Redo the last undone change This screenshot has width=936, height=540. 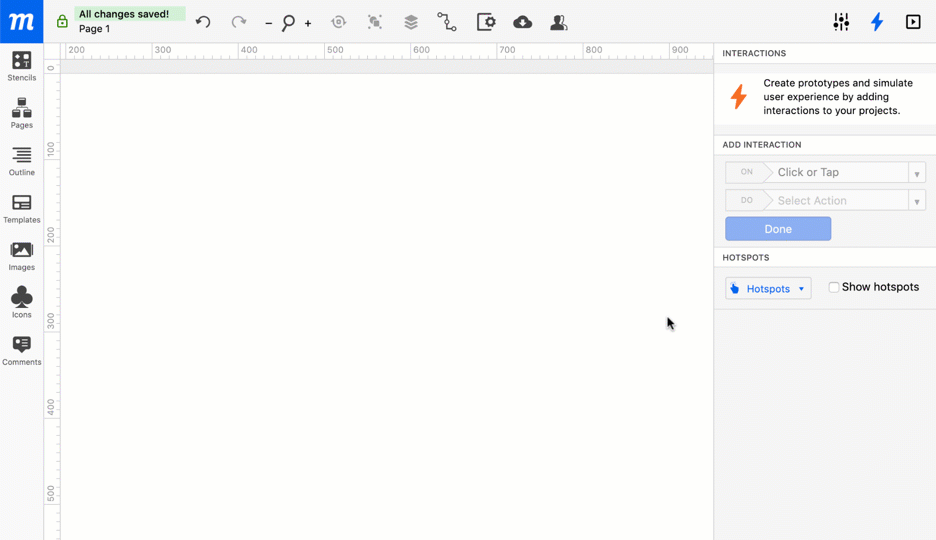coord(239,22)
